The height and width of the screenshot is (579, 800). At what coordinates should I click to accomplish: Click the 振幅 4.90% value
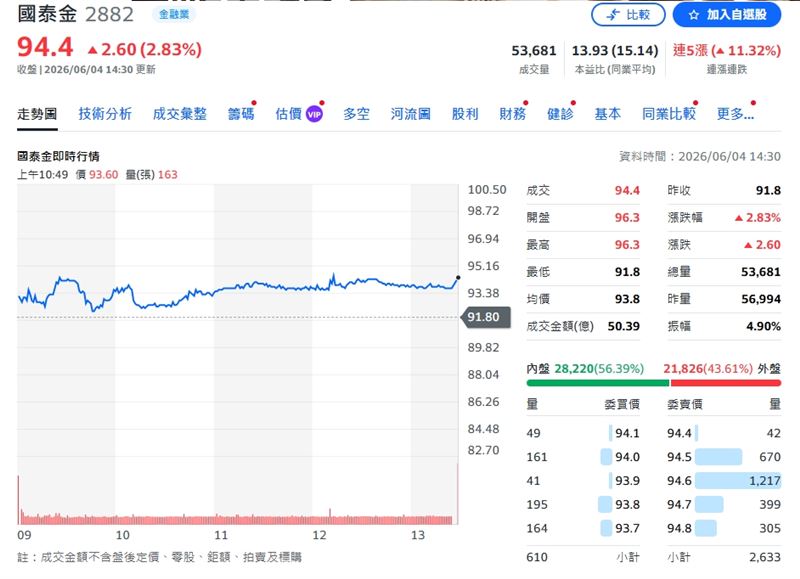pyautogui.click(x=763, y=326)
